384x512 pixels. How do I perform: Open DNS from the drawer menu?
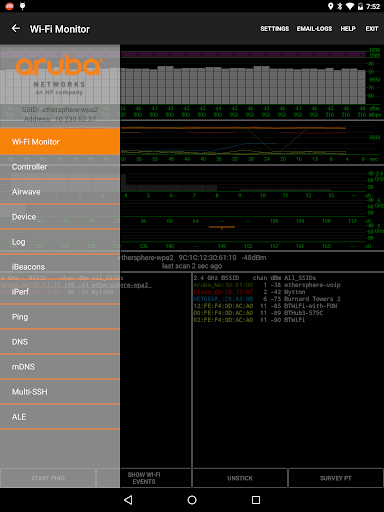(x=60, y=342)
